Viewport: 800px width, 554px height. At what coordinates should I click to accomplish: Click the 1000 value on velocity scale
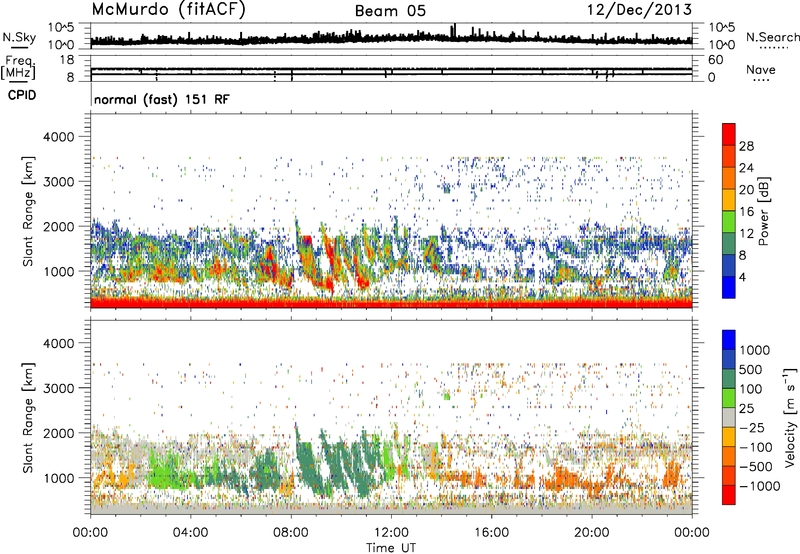click(x=755, y=350)
